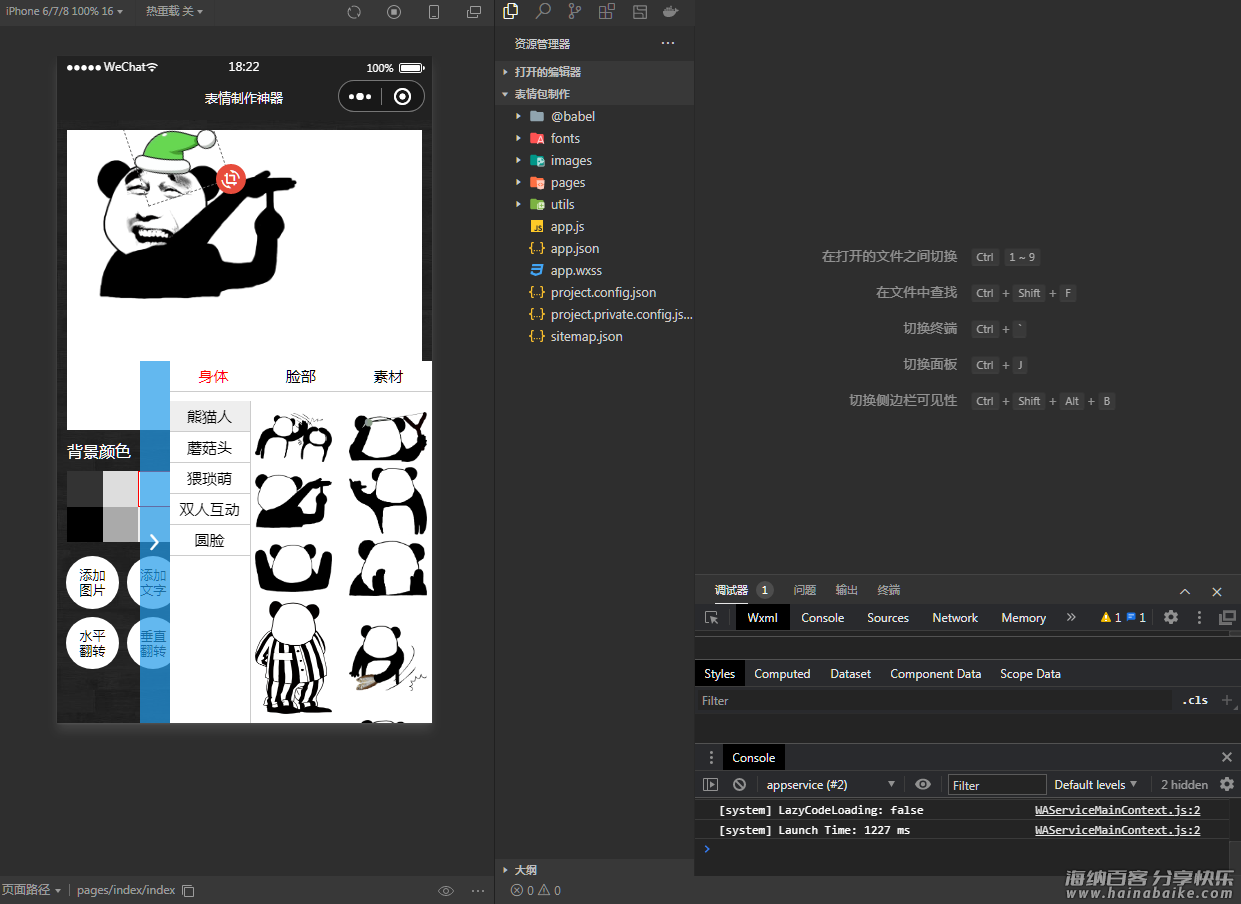Open the 页面路径 dropdown in the status bar

[x=31, y=890]
